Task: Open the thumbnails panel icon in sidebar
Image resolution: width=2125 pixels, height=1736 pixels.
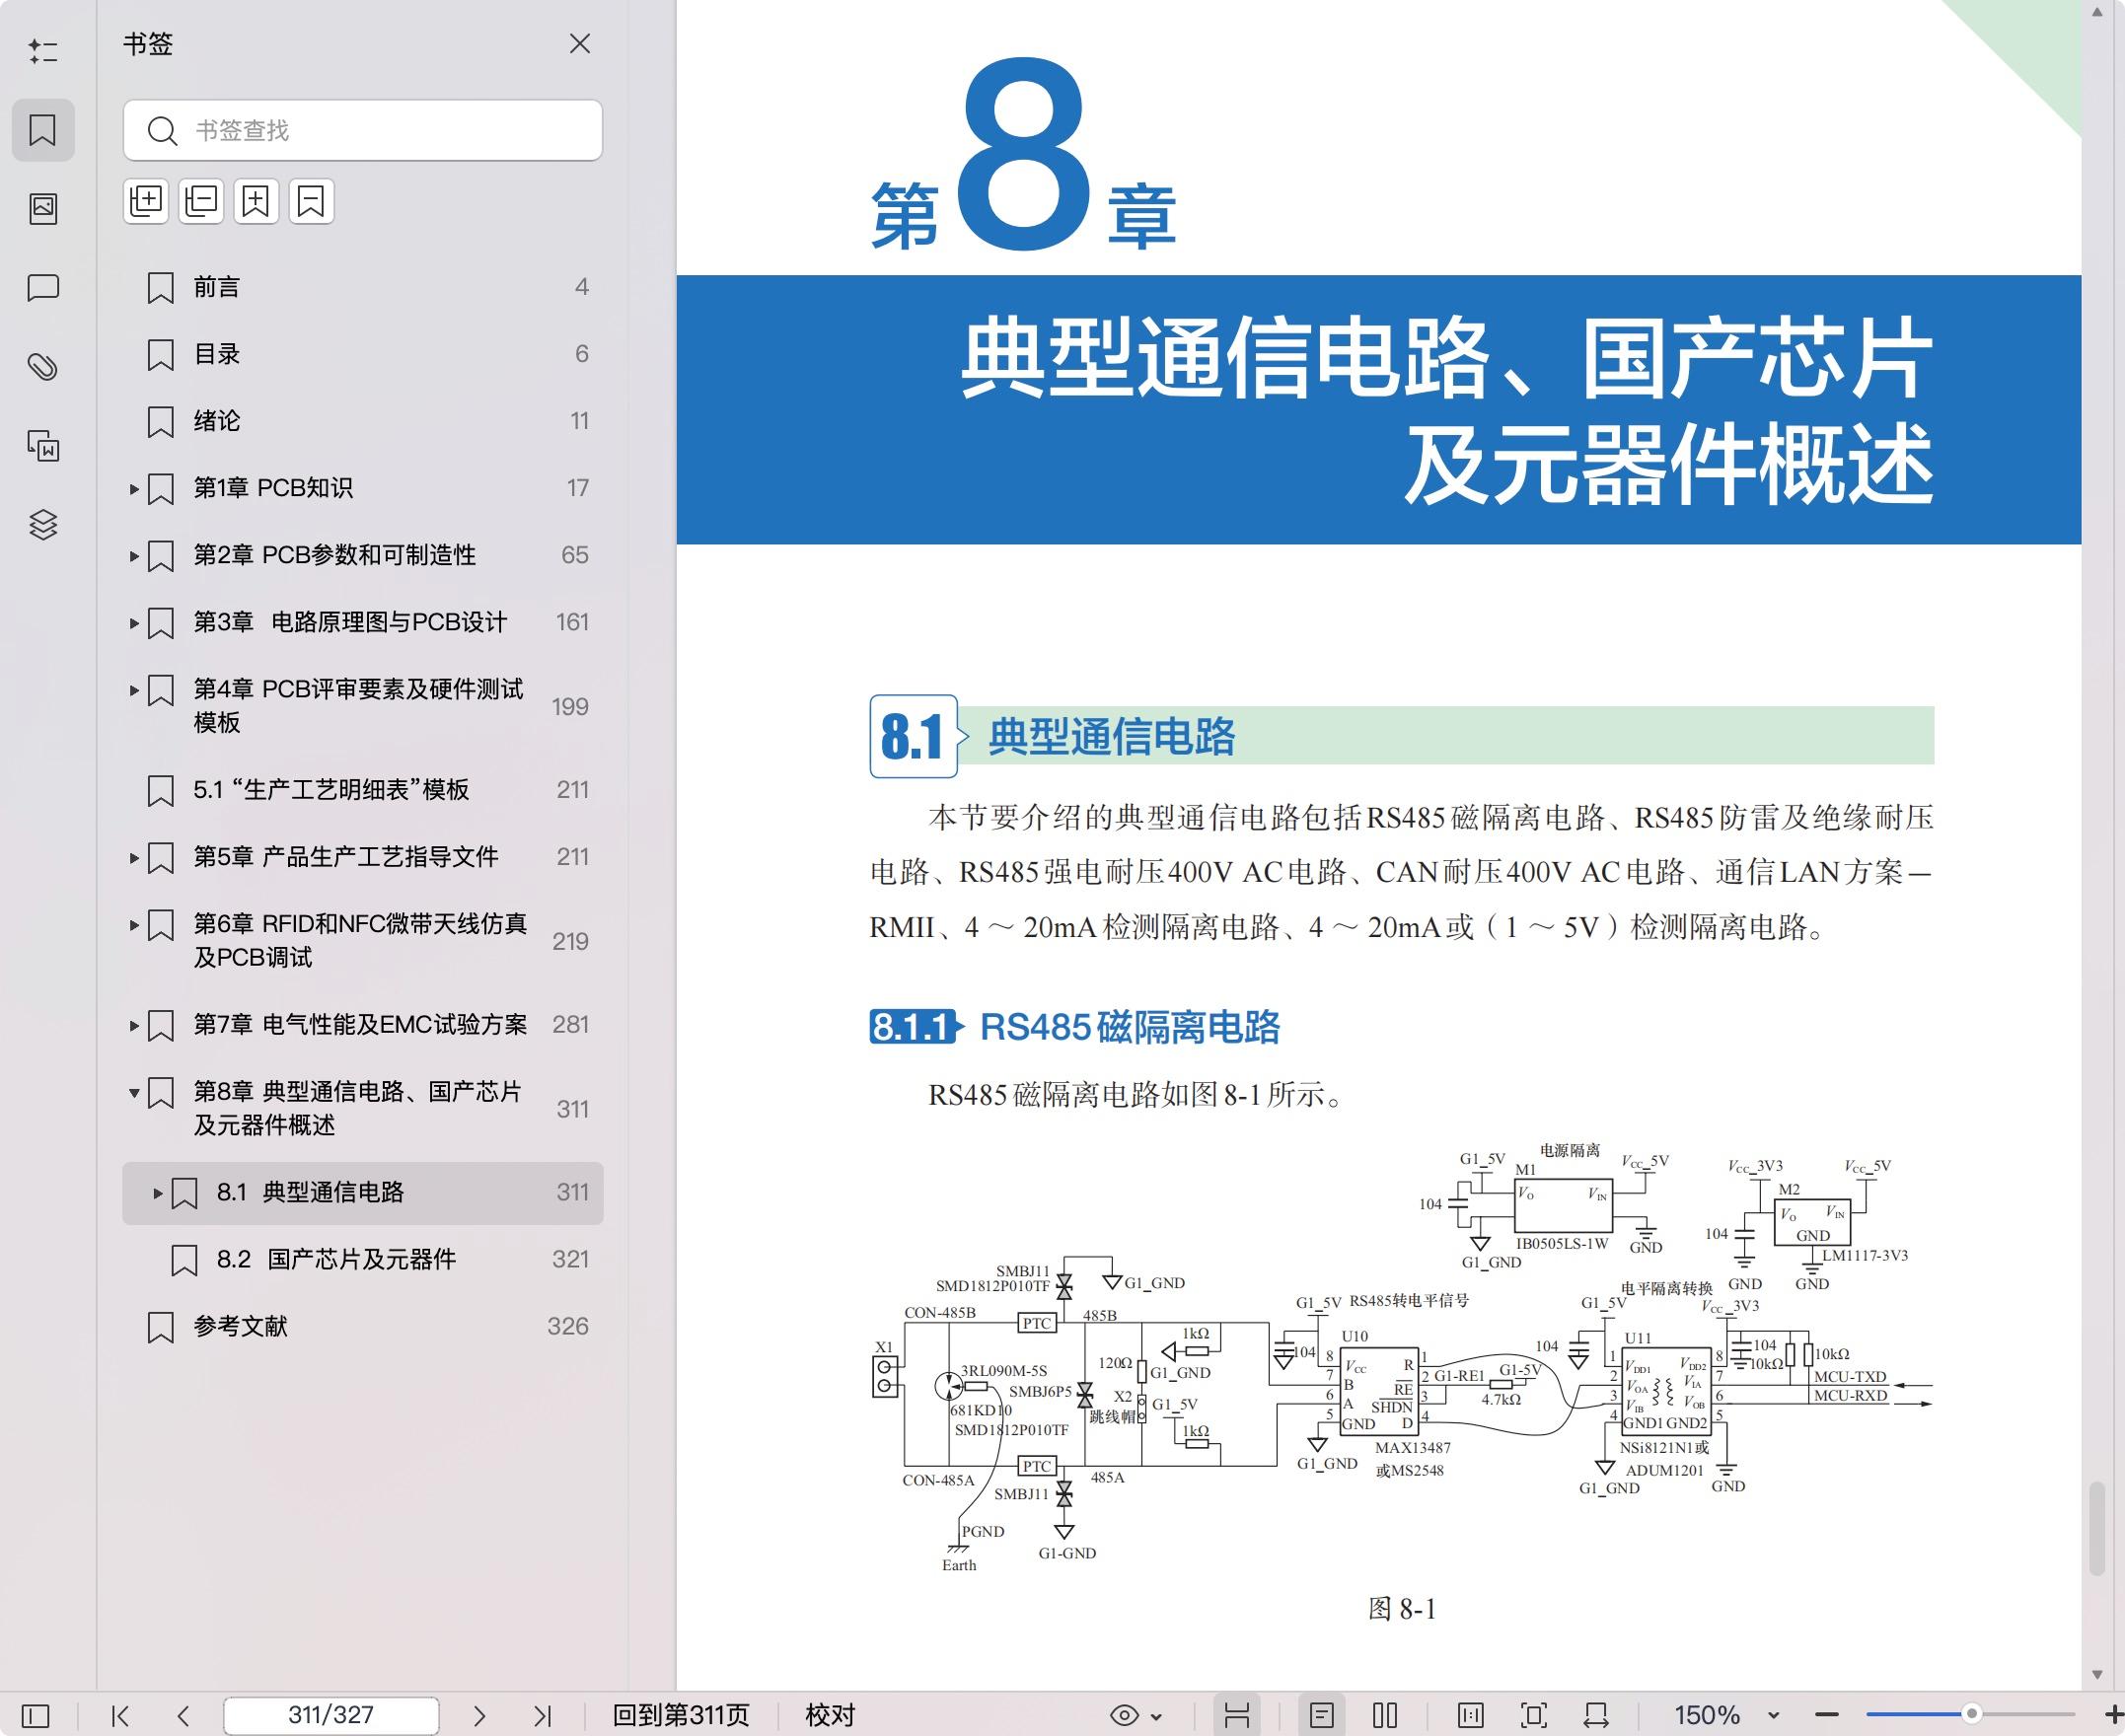Action: [x=43, y=208]
